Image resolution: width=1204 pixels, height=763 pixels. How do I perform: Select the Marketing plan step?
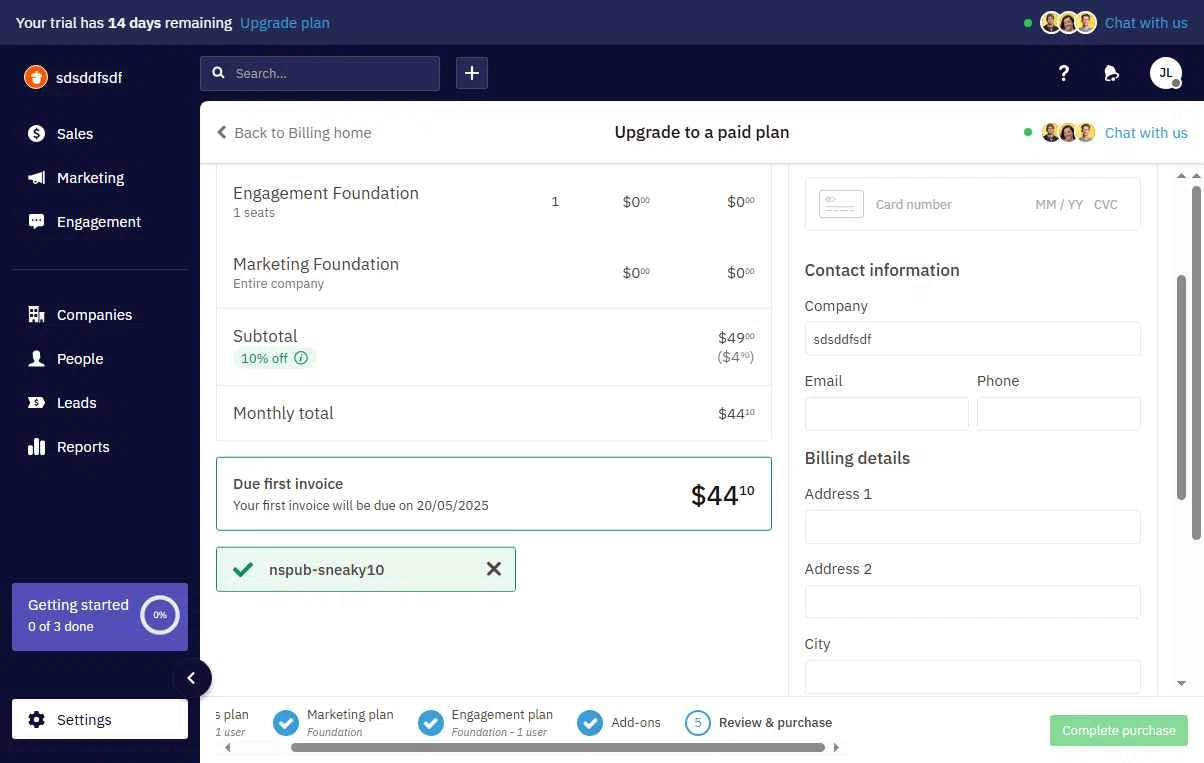pyautogui.click(x=333, y=722)
